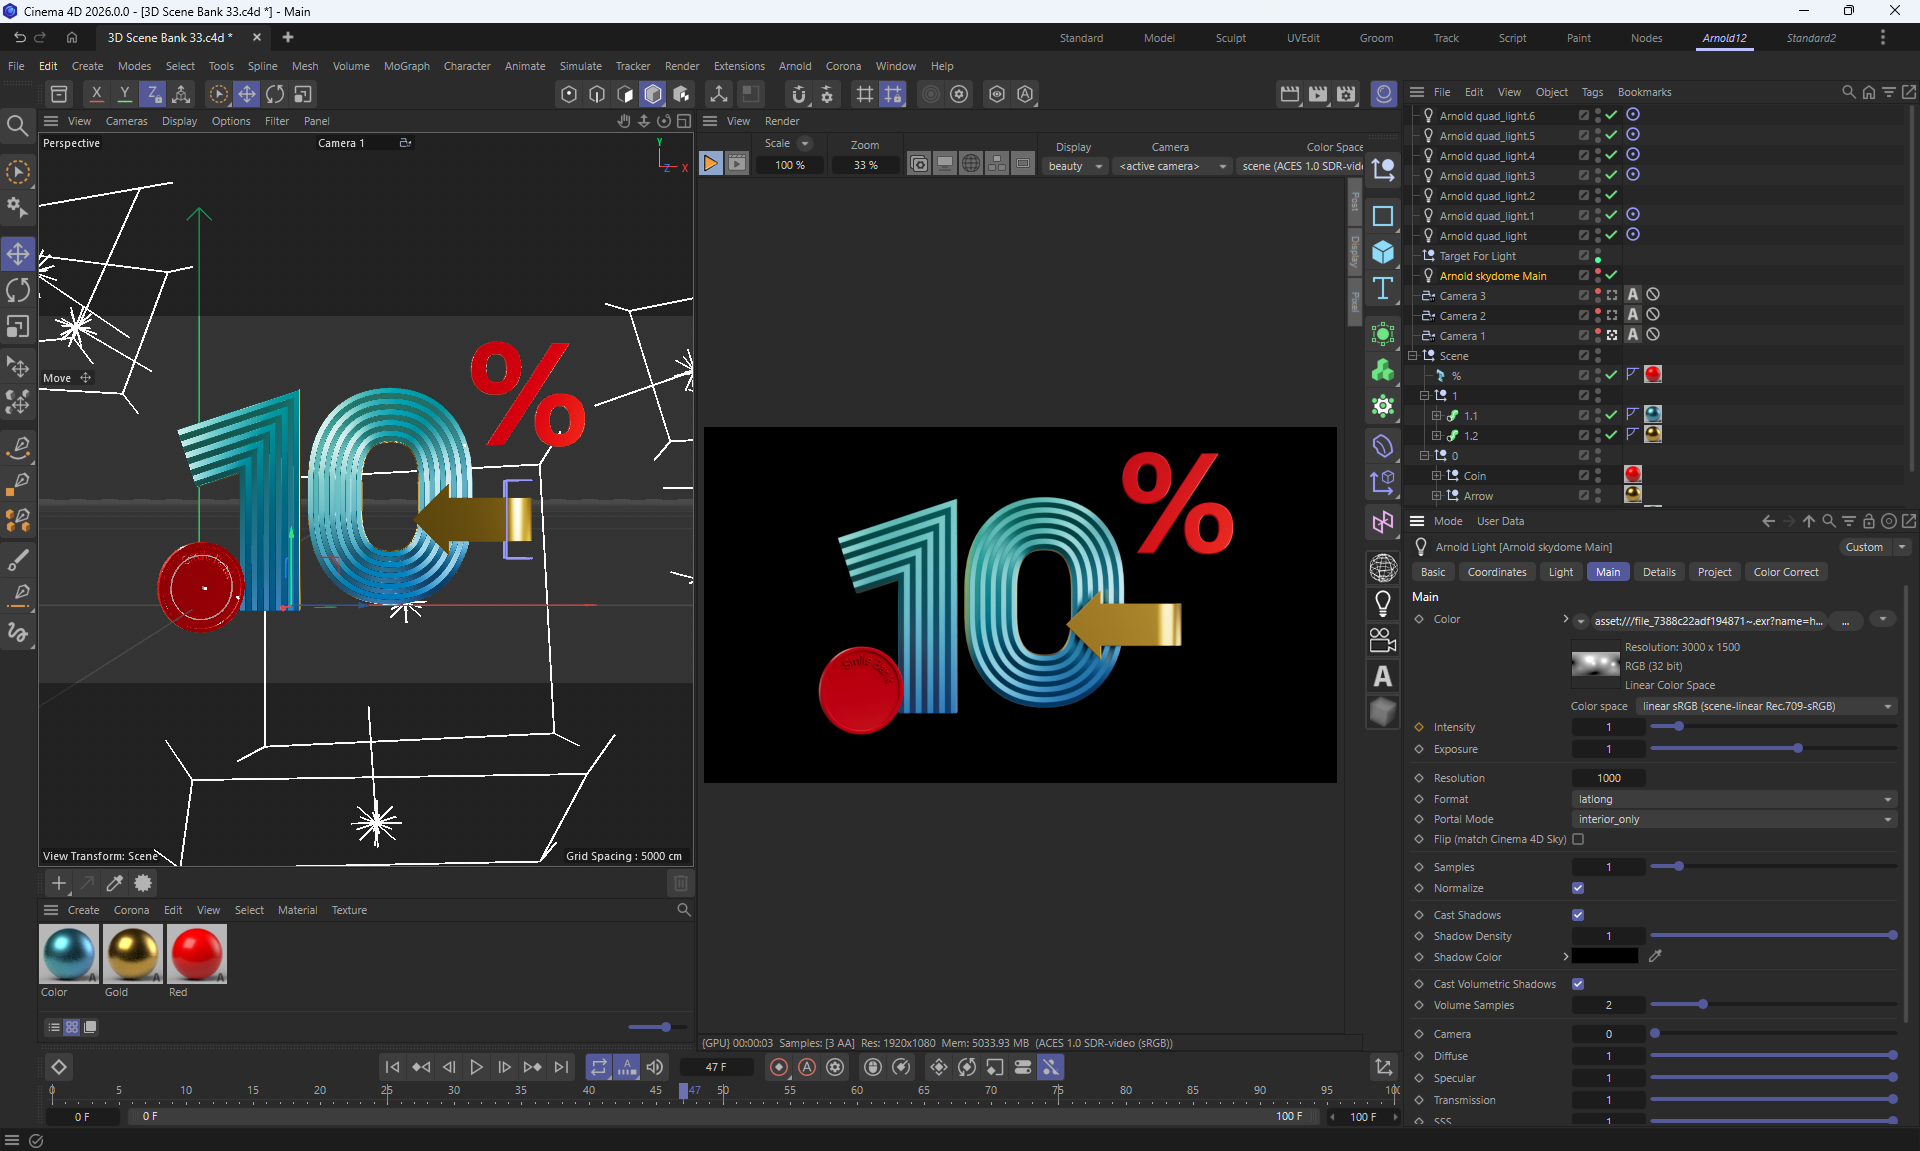Open the MoGraph menu
The width and height of the screenshot is (1920, 1151).
[x=406, y=66]
